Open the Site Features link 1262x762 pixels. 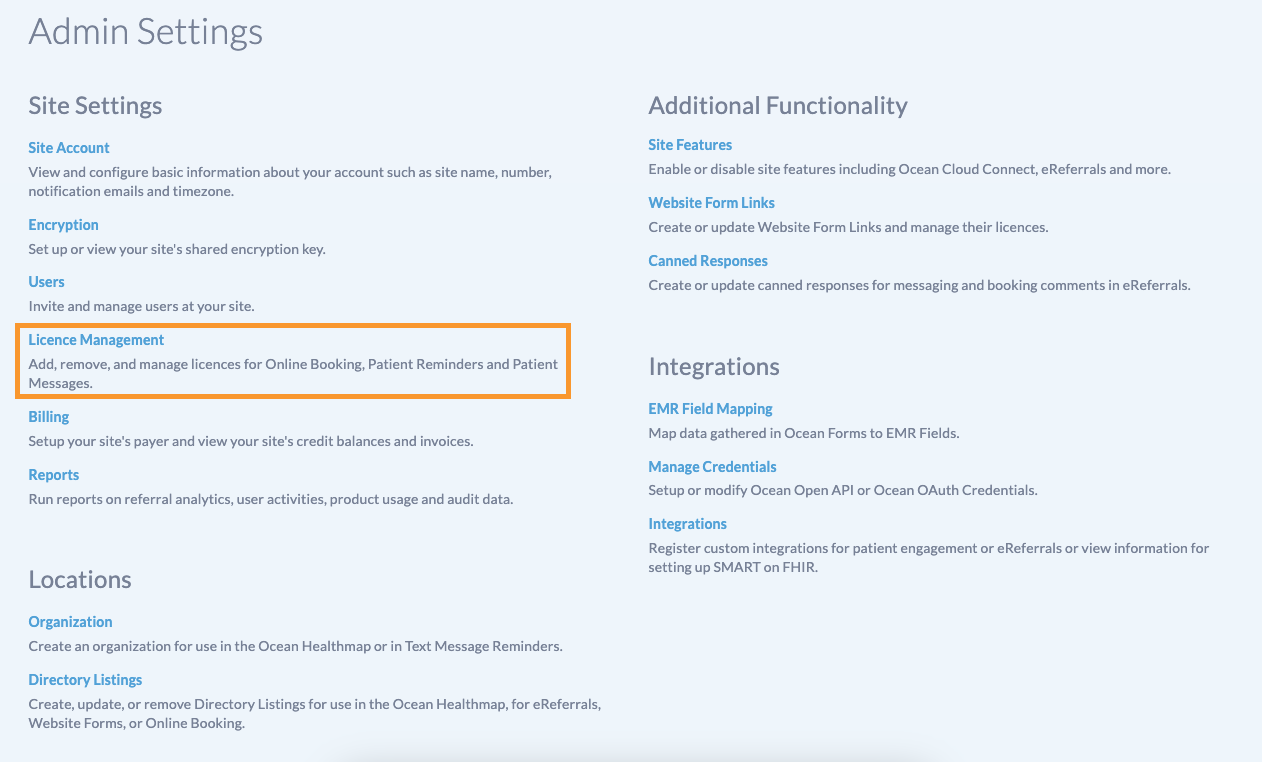pos(690,145)
